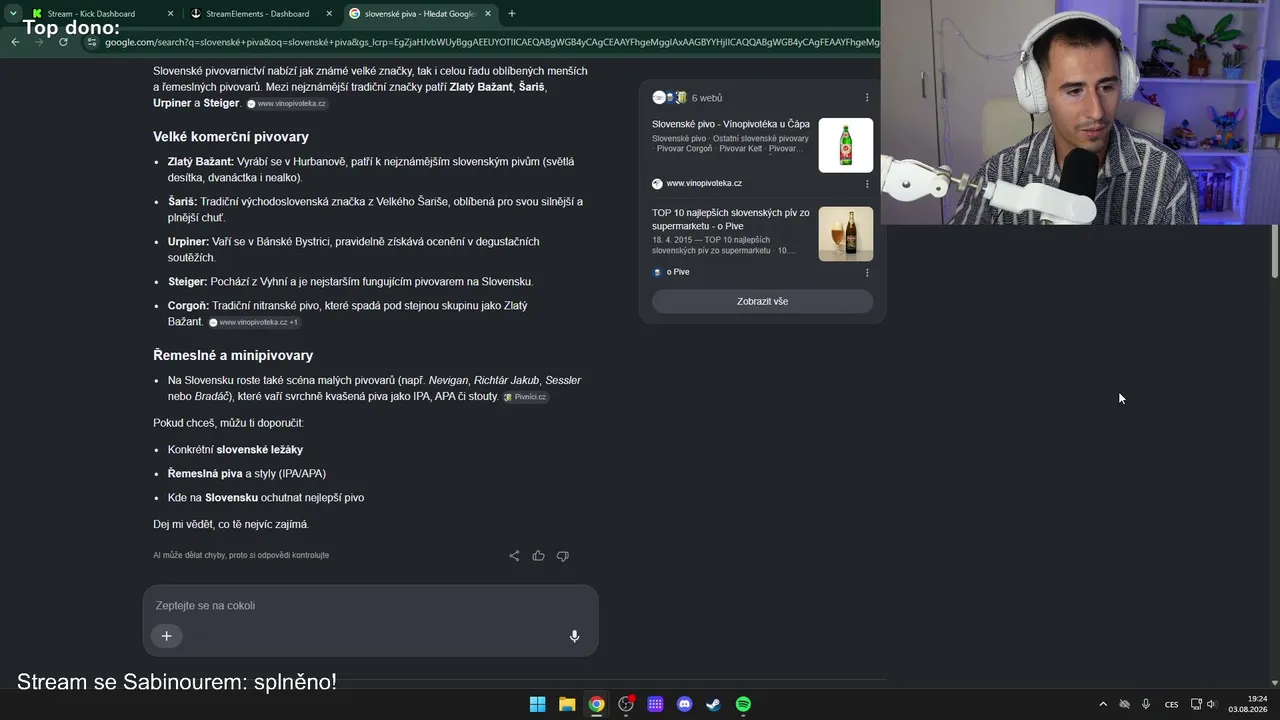Image resolution: width=1280 pixels, height=720 pixels.
Task: Start voice input with the microphone icon
Action: pyautogui.click(x=574, y=636)
